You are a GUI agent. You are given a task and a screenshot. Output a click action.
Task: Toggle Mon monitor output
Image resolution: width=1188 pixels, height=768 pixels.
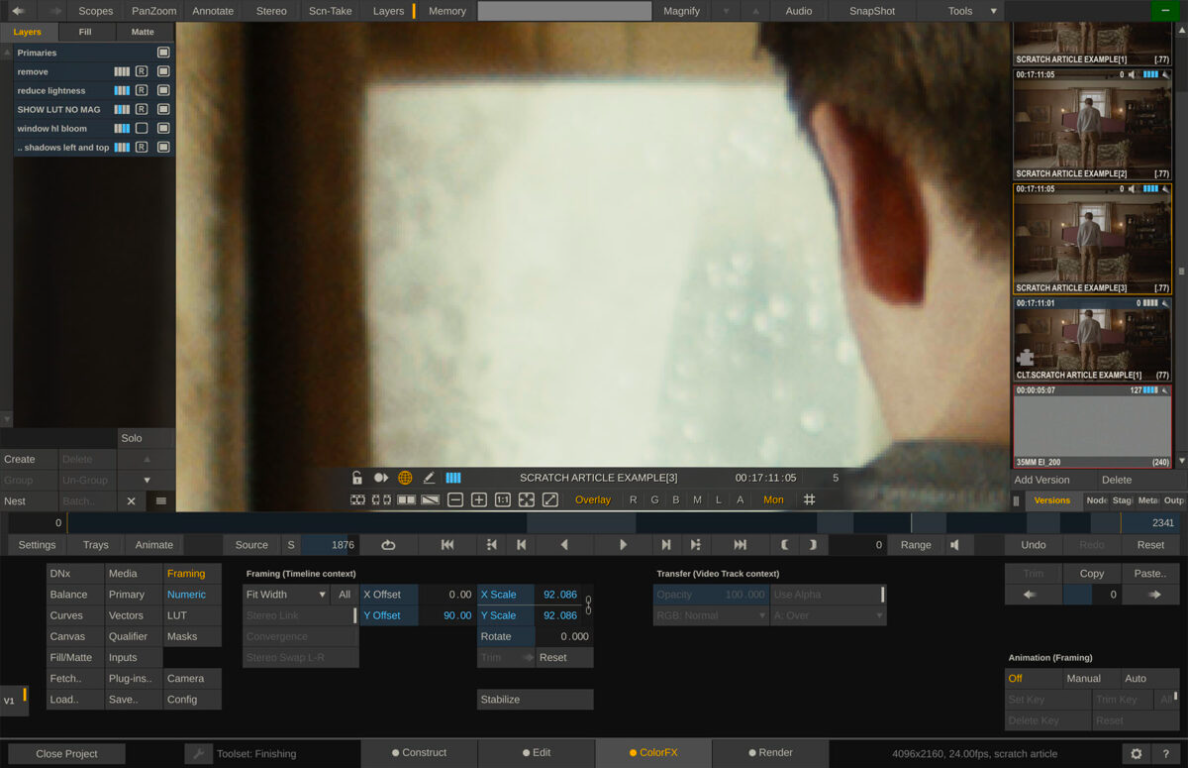tap(774, 500)
